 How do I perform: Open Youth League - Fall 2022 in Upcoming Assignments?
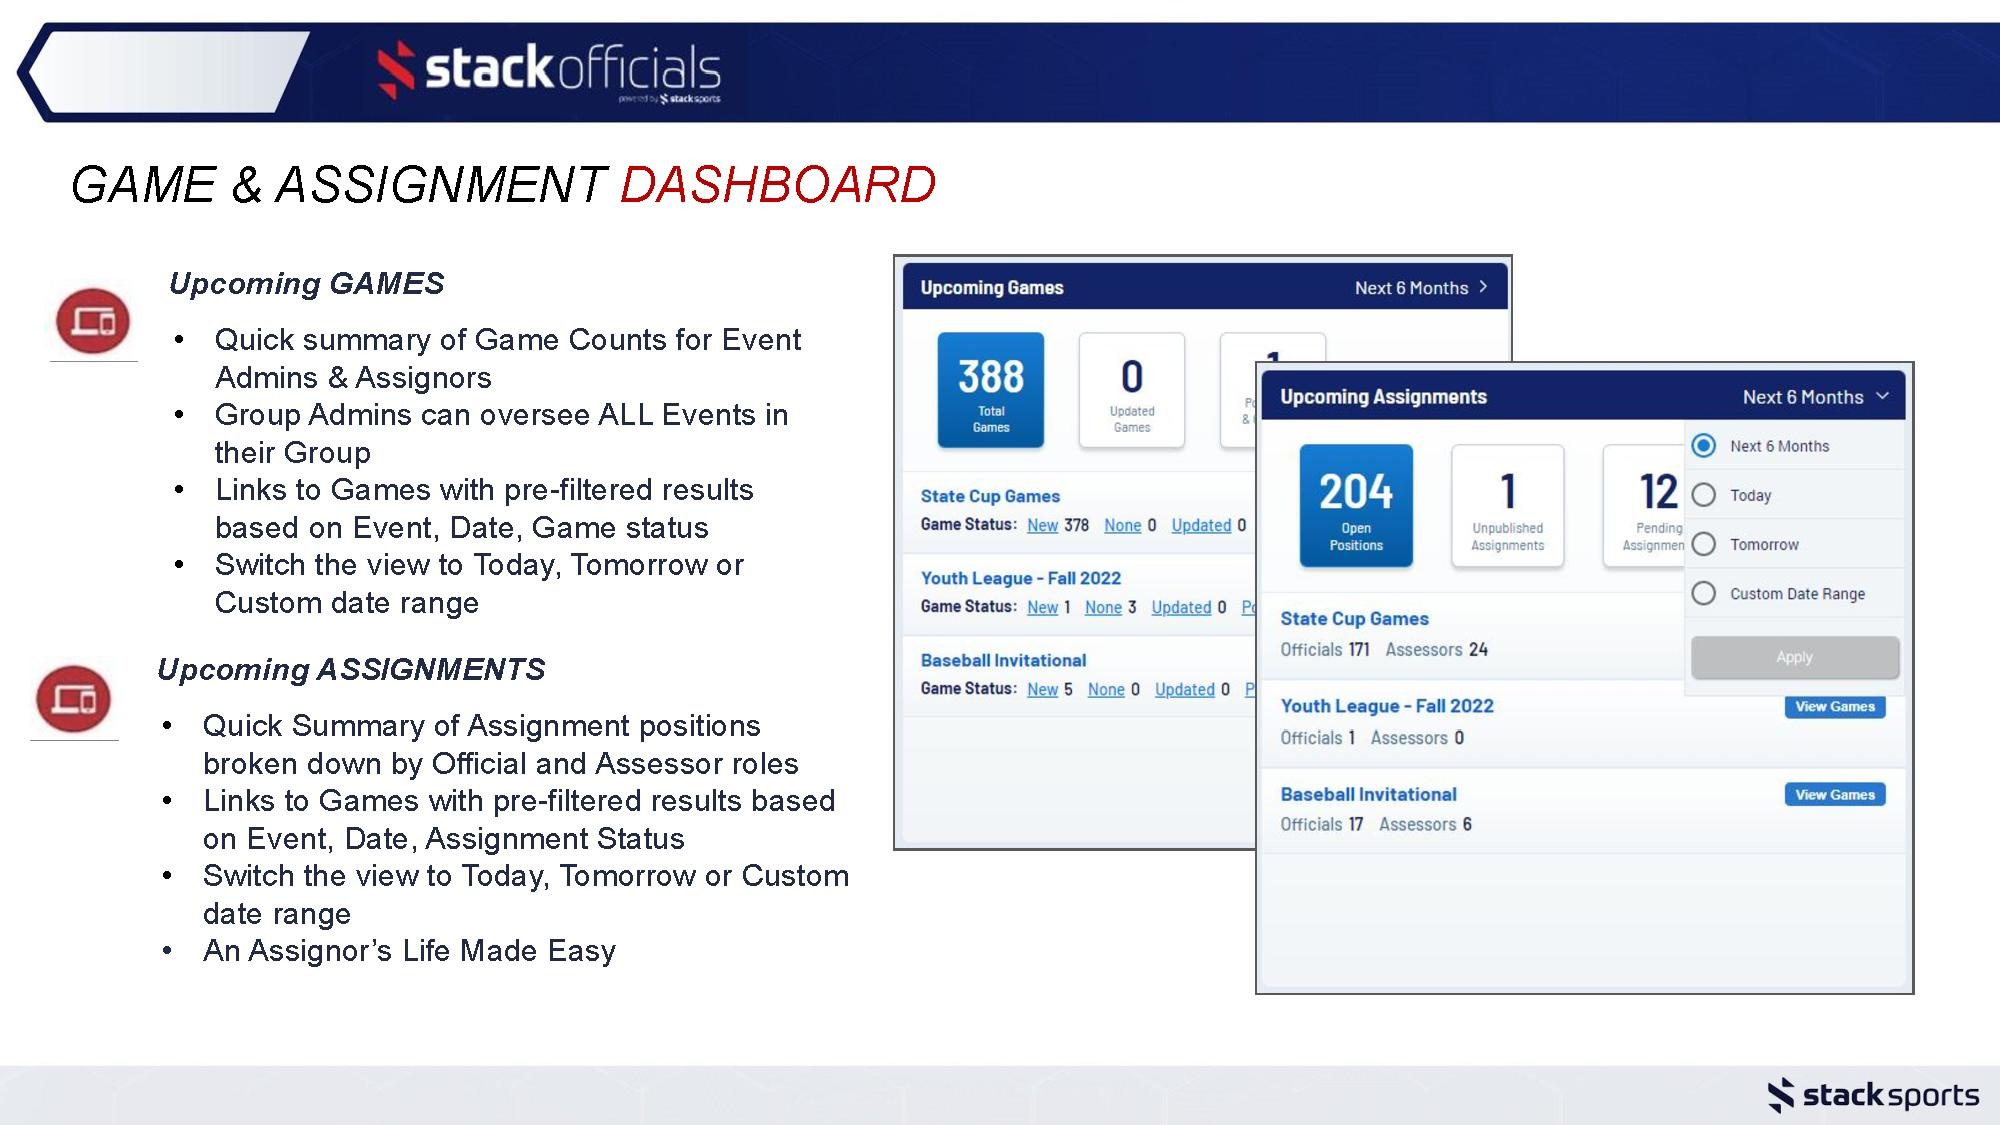point(1386,706)
